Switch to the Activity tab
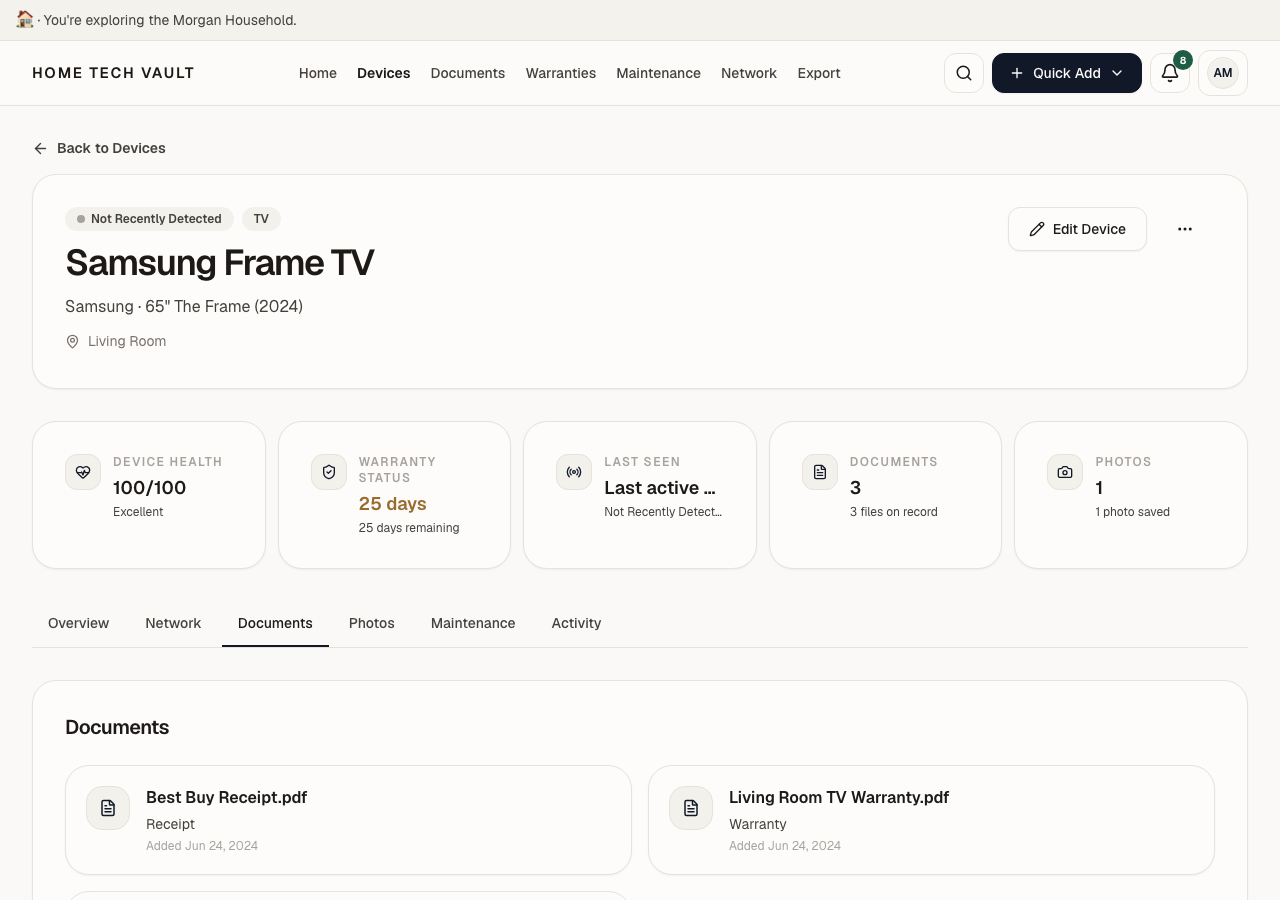The width and height of the screenshot is (1280, 900). (x=576, y=623)
